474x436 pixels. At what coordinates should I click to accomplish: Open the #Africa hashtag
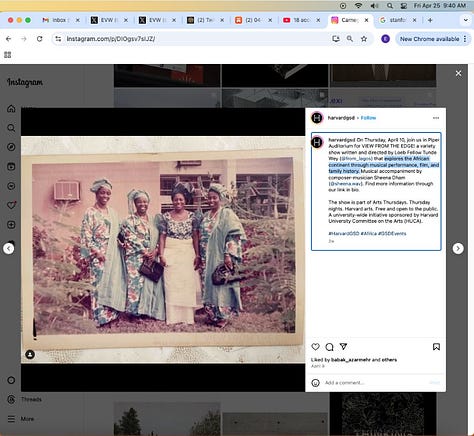[368, 234]
